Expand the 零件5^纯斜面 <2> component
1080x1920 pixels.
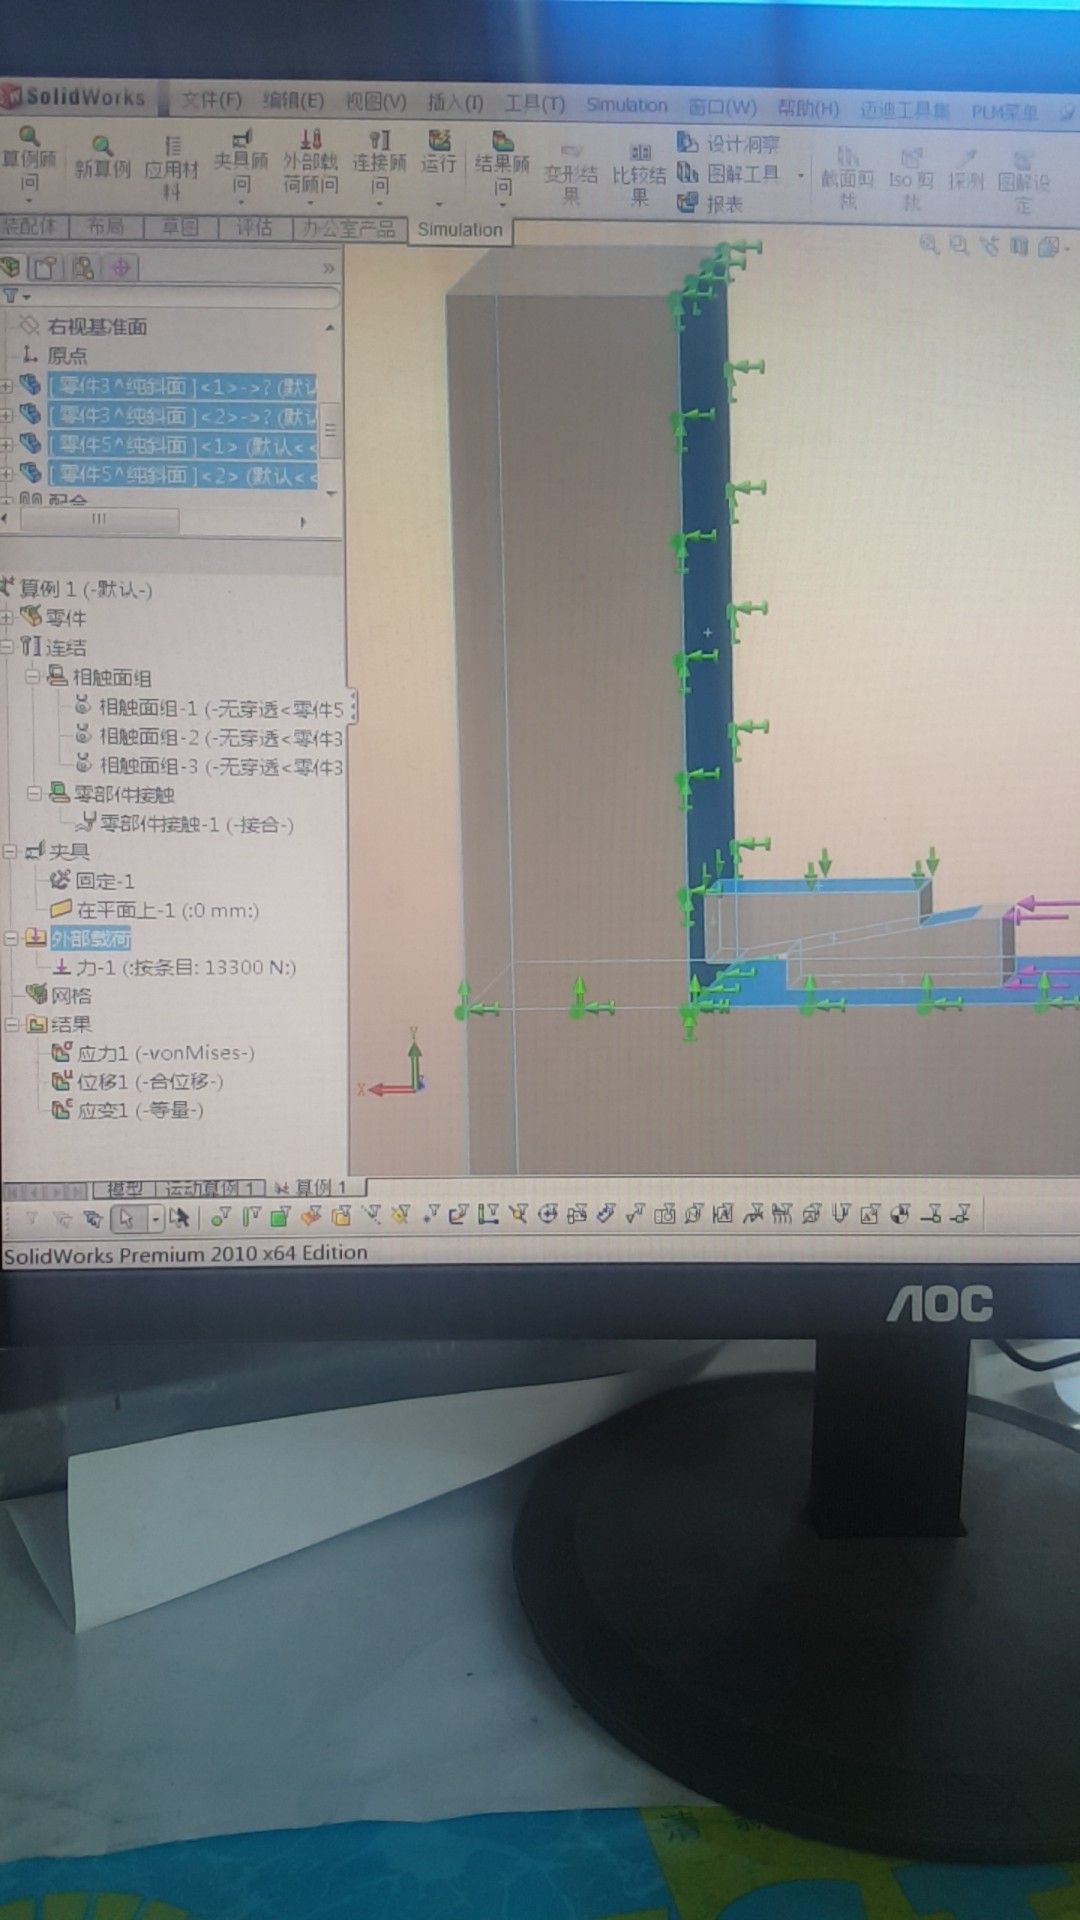tap(7, 474)
